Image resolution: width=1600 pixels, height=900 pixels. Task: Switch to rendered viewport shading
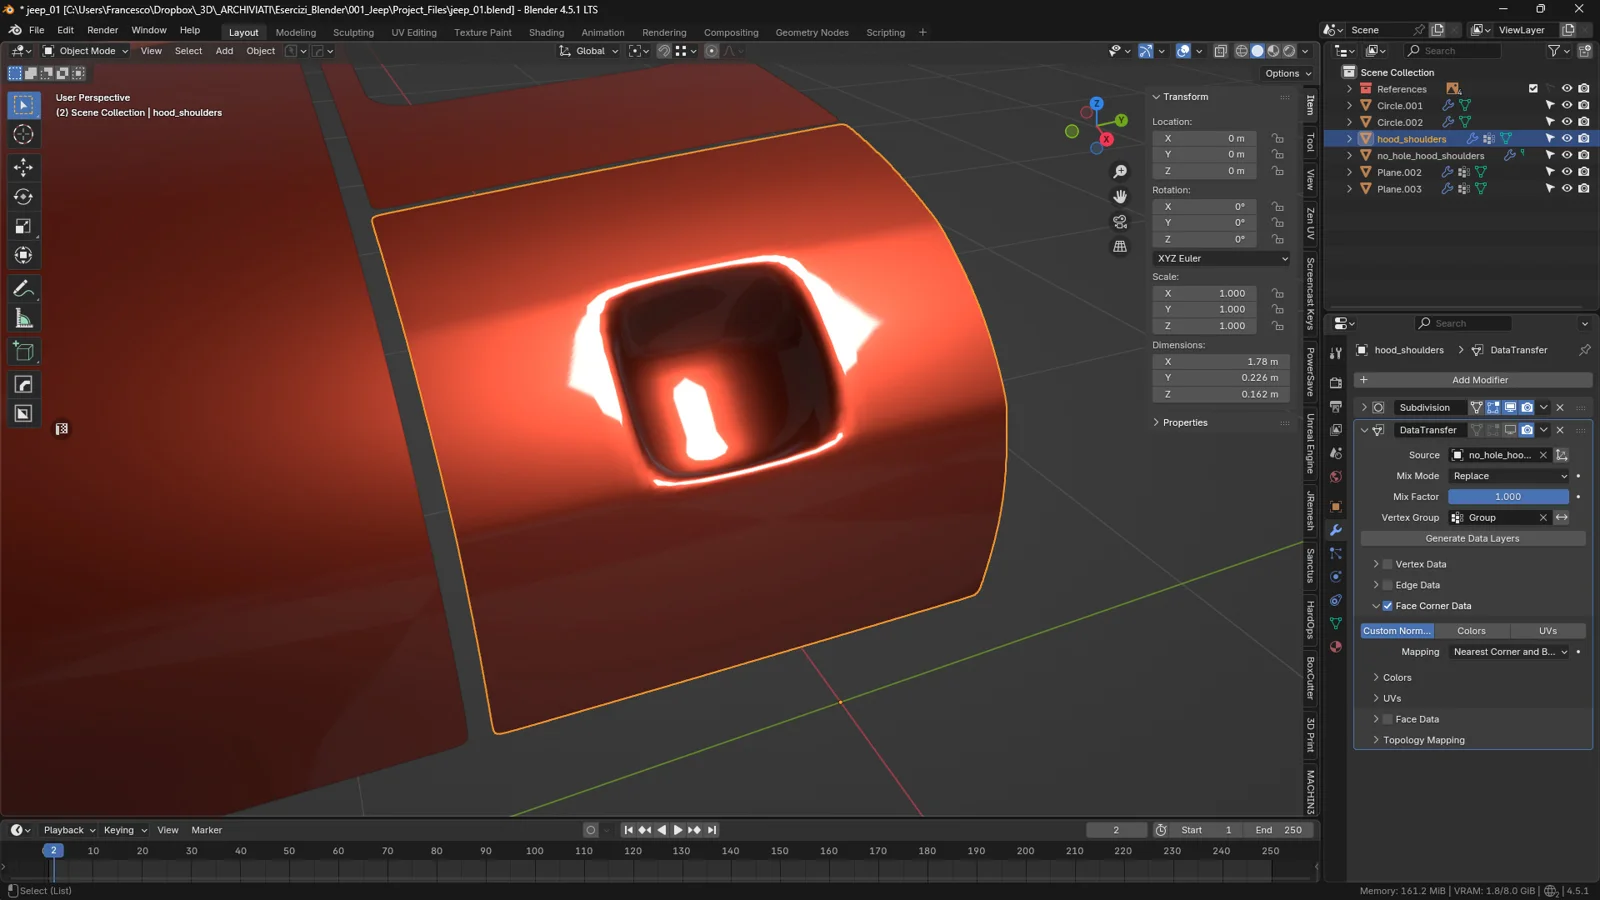[x=1290, y=51]
